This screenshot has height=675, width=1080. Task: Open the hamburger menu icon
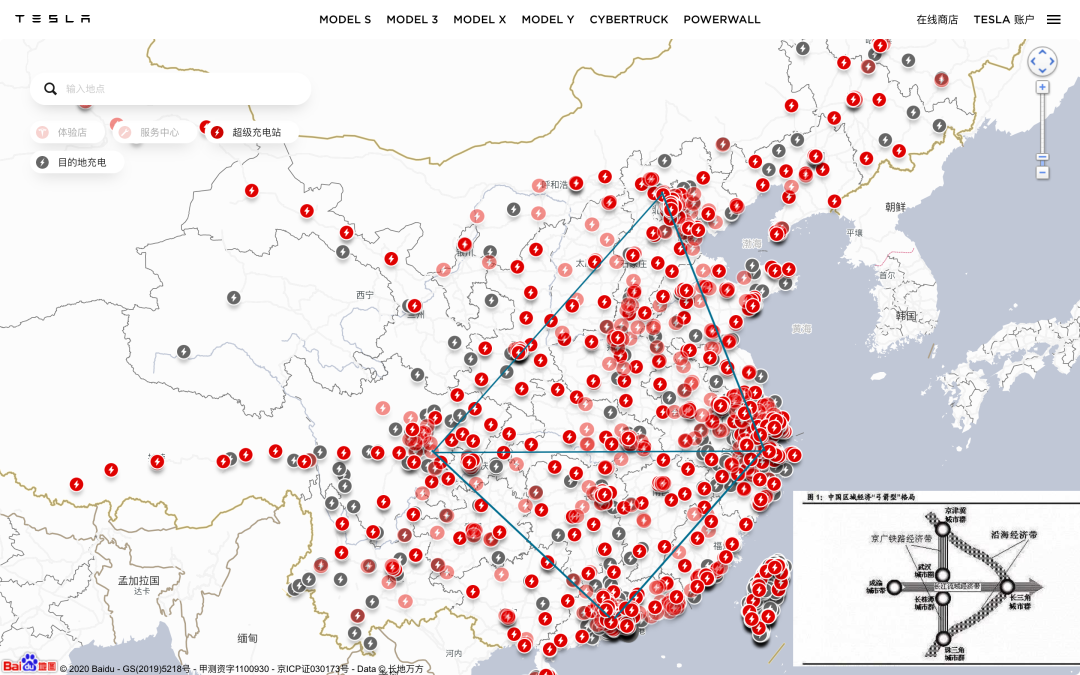(1054, 19)
